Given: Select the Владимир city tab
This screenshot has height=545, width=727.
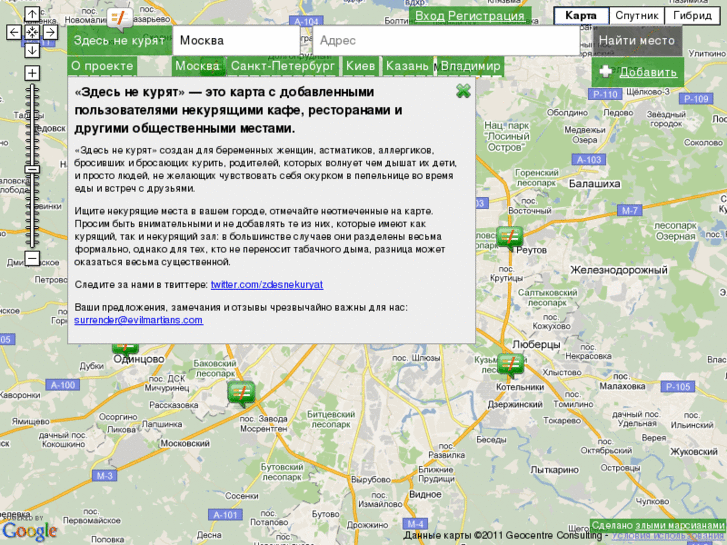Looking at the screenshot, I should (x=470, y=66).
